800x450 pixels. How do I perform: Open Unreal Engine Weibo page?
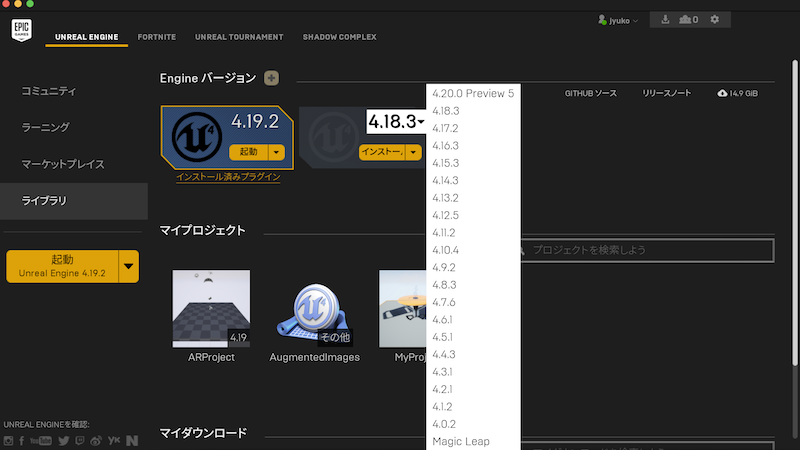[x=96, y=440]
